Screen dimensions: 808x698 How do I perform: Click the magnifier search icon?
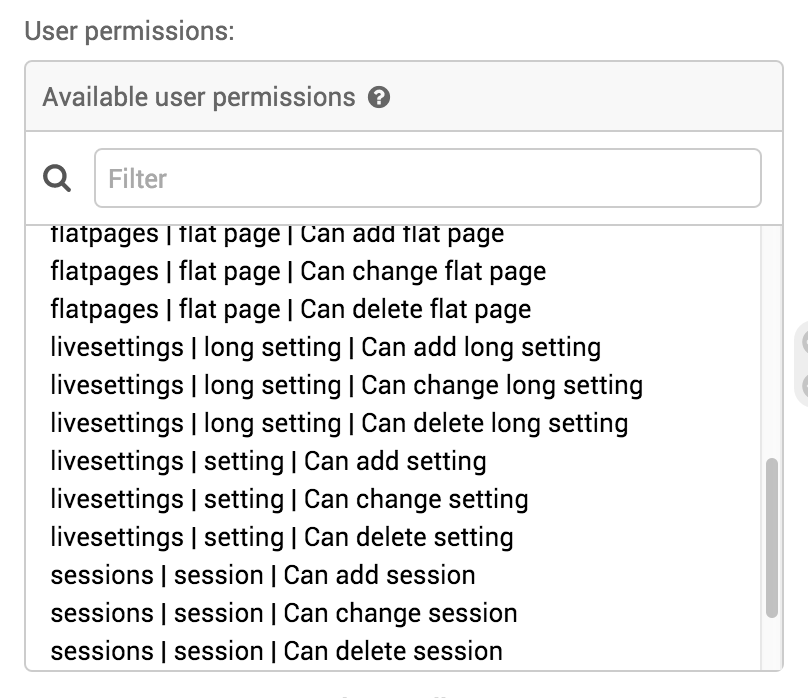59,179
